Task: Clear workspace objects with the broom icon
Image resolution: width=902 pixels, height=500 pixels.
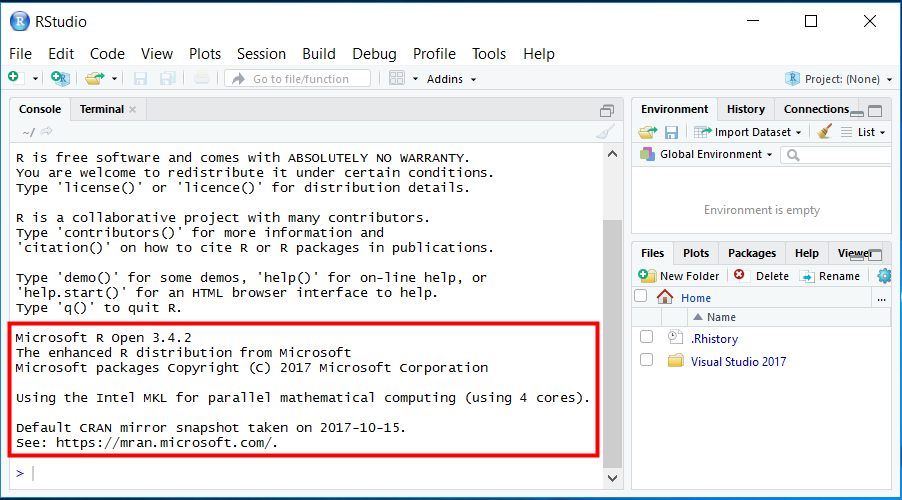Action: pos(824,132)
